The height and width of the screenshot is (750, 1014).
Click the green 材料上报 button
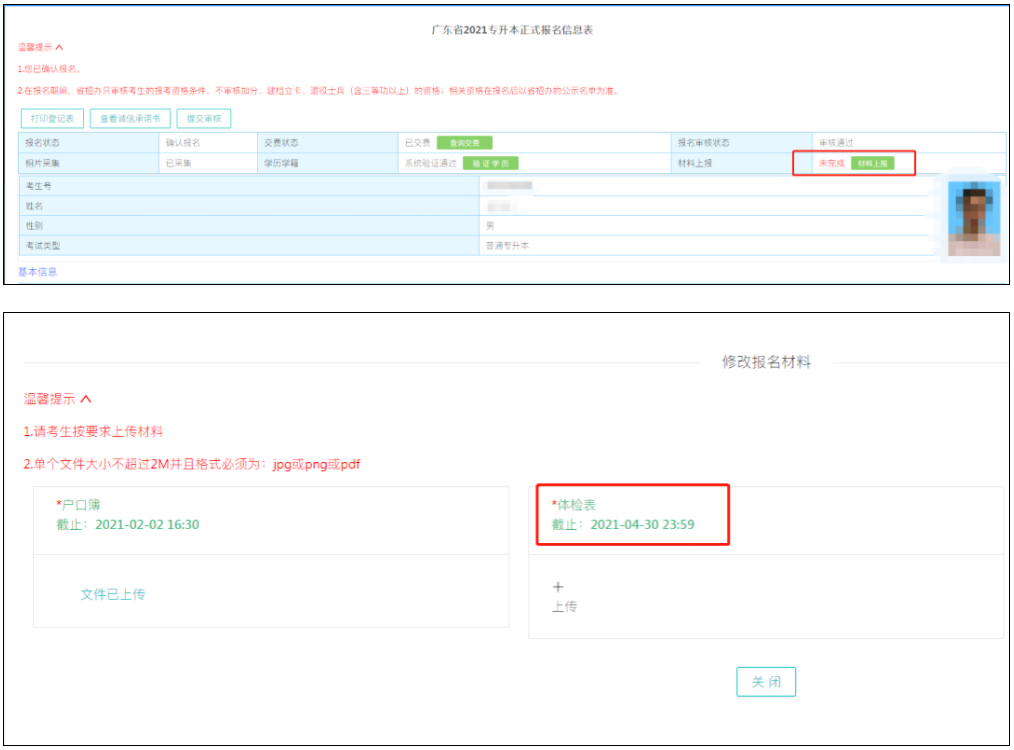click(x=872, y=163)
